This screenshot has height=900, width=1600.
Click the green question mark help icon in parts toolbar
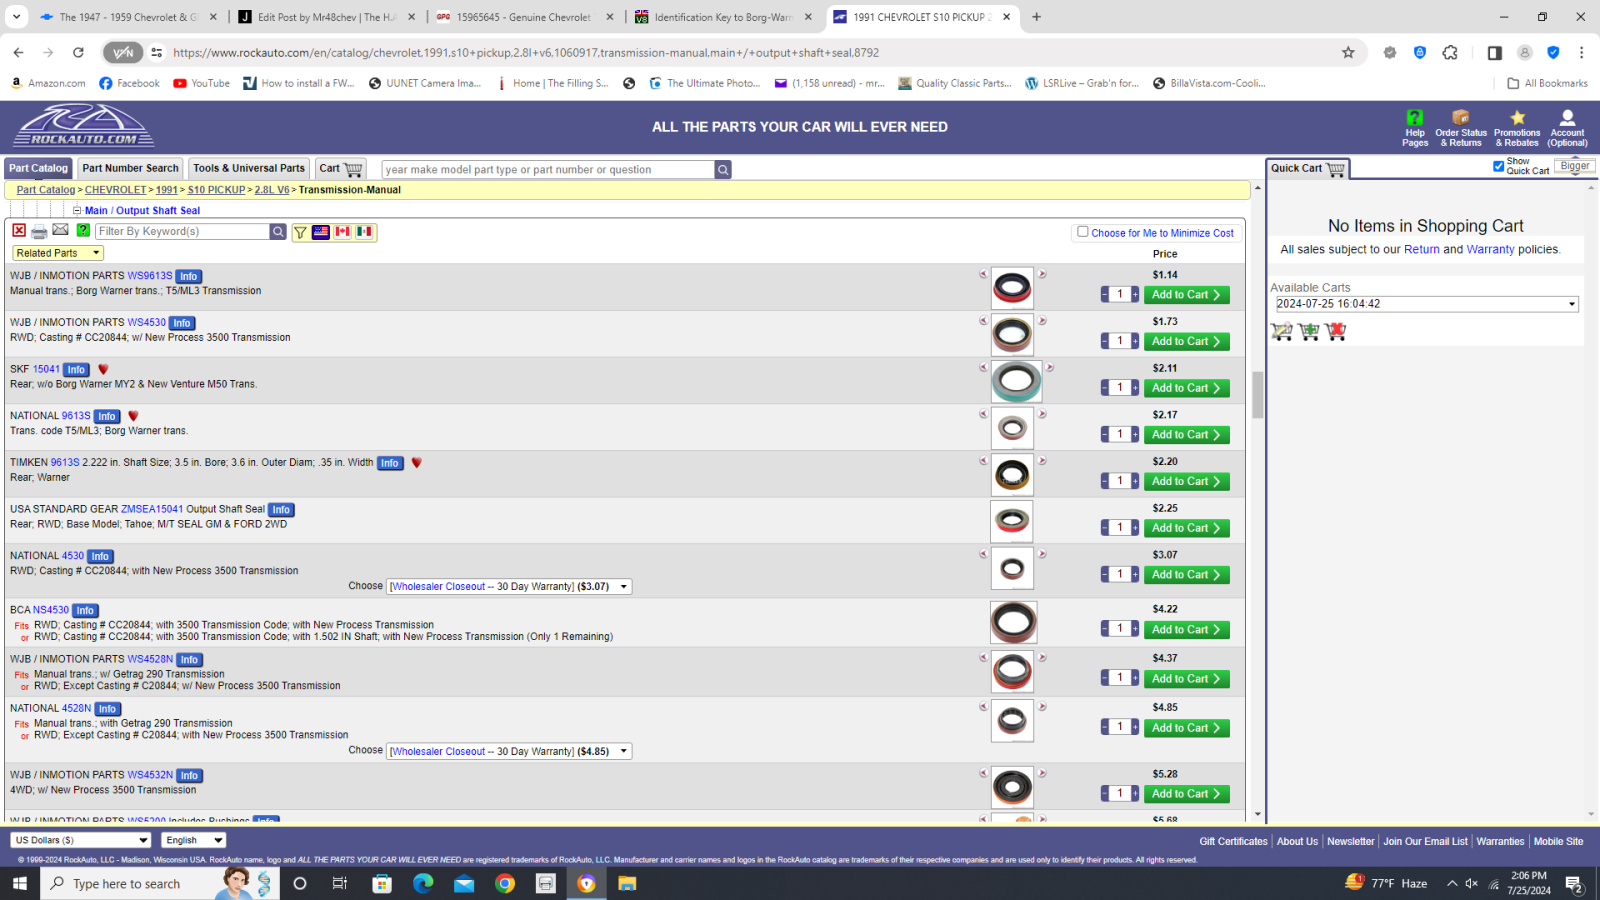(x=83, y=230)
